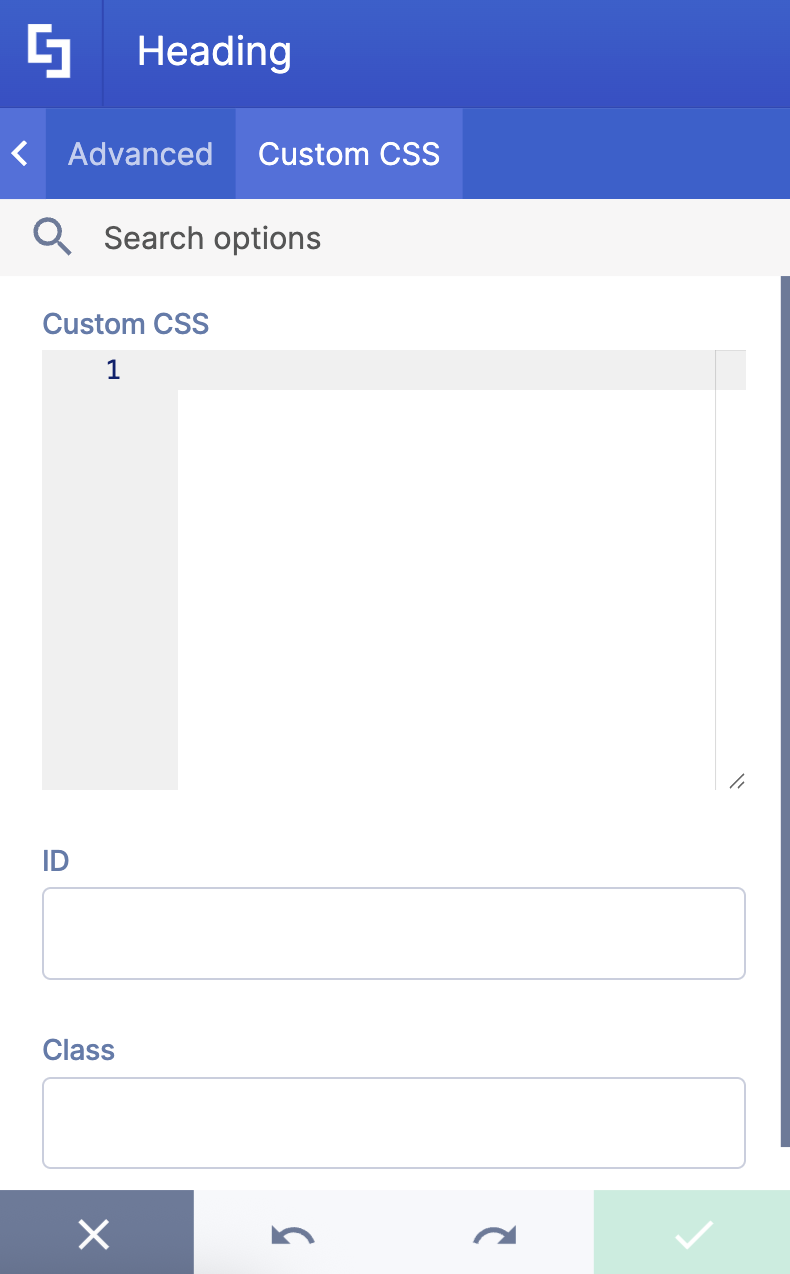This screenshot has height=1274, width=790.
Task: Click the back chevron to navigate back
Action: tap(19, 153)
